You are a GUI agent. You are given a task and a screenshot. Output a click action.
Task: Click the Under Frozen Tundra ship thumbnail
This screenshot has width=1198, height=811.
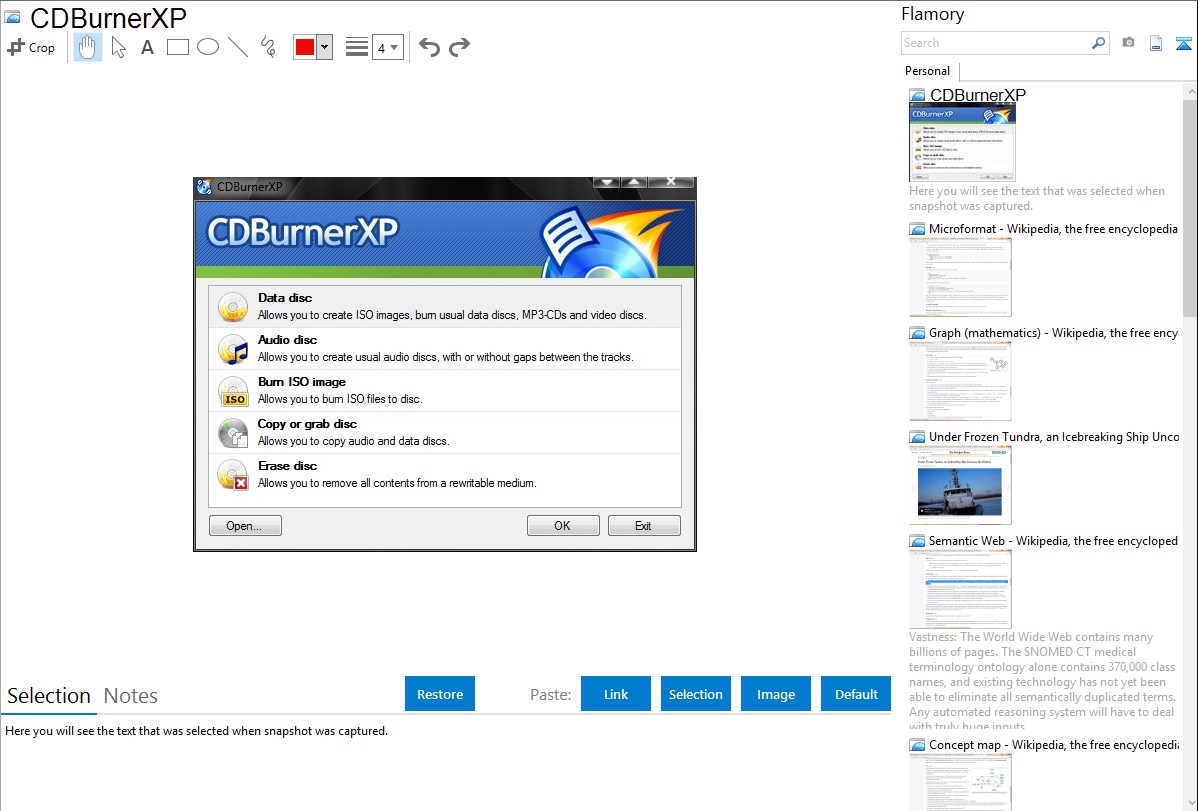(x=960, y=485)
